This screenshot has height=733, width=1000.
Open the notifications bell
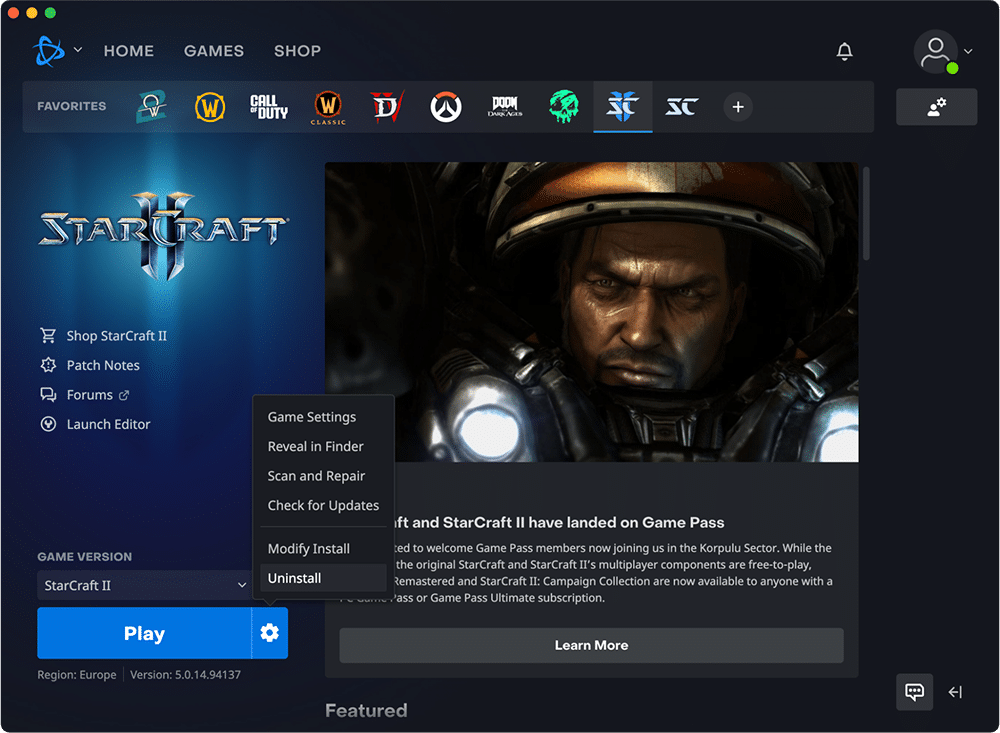(x=844, y=51)
